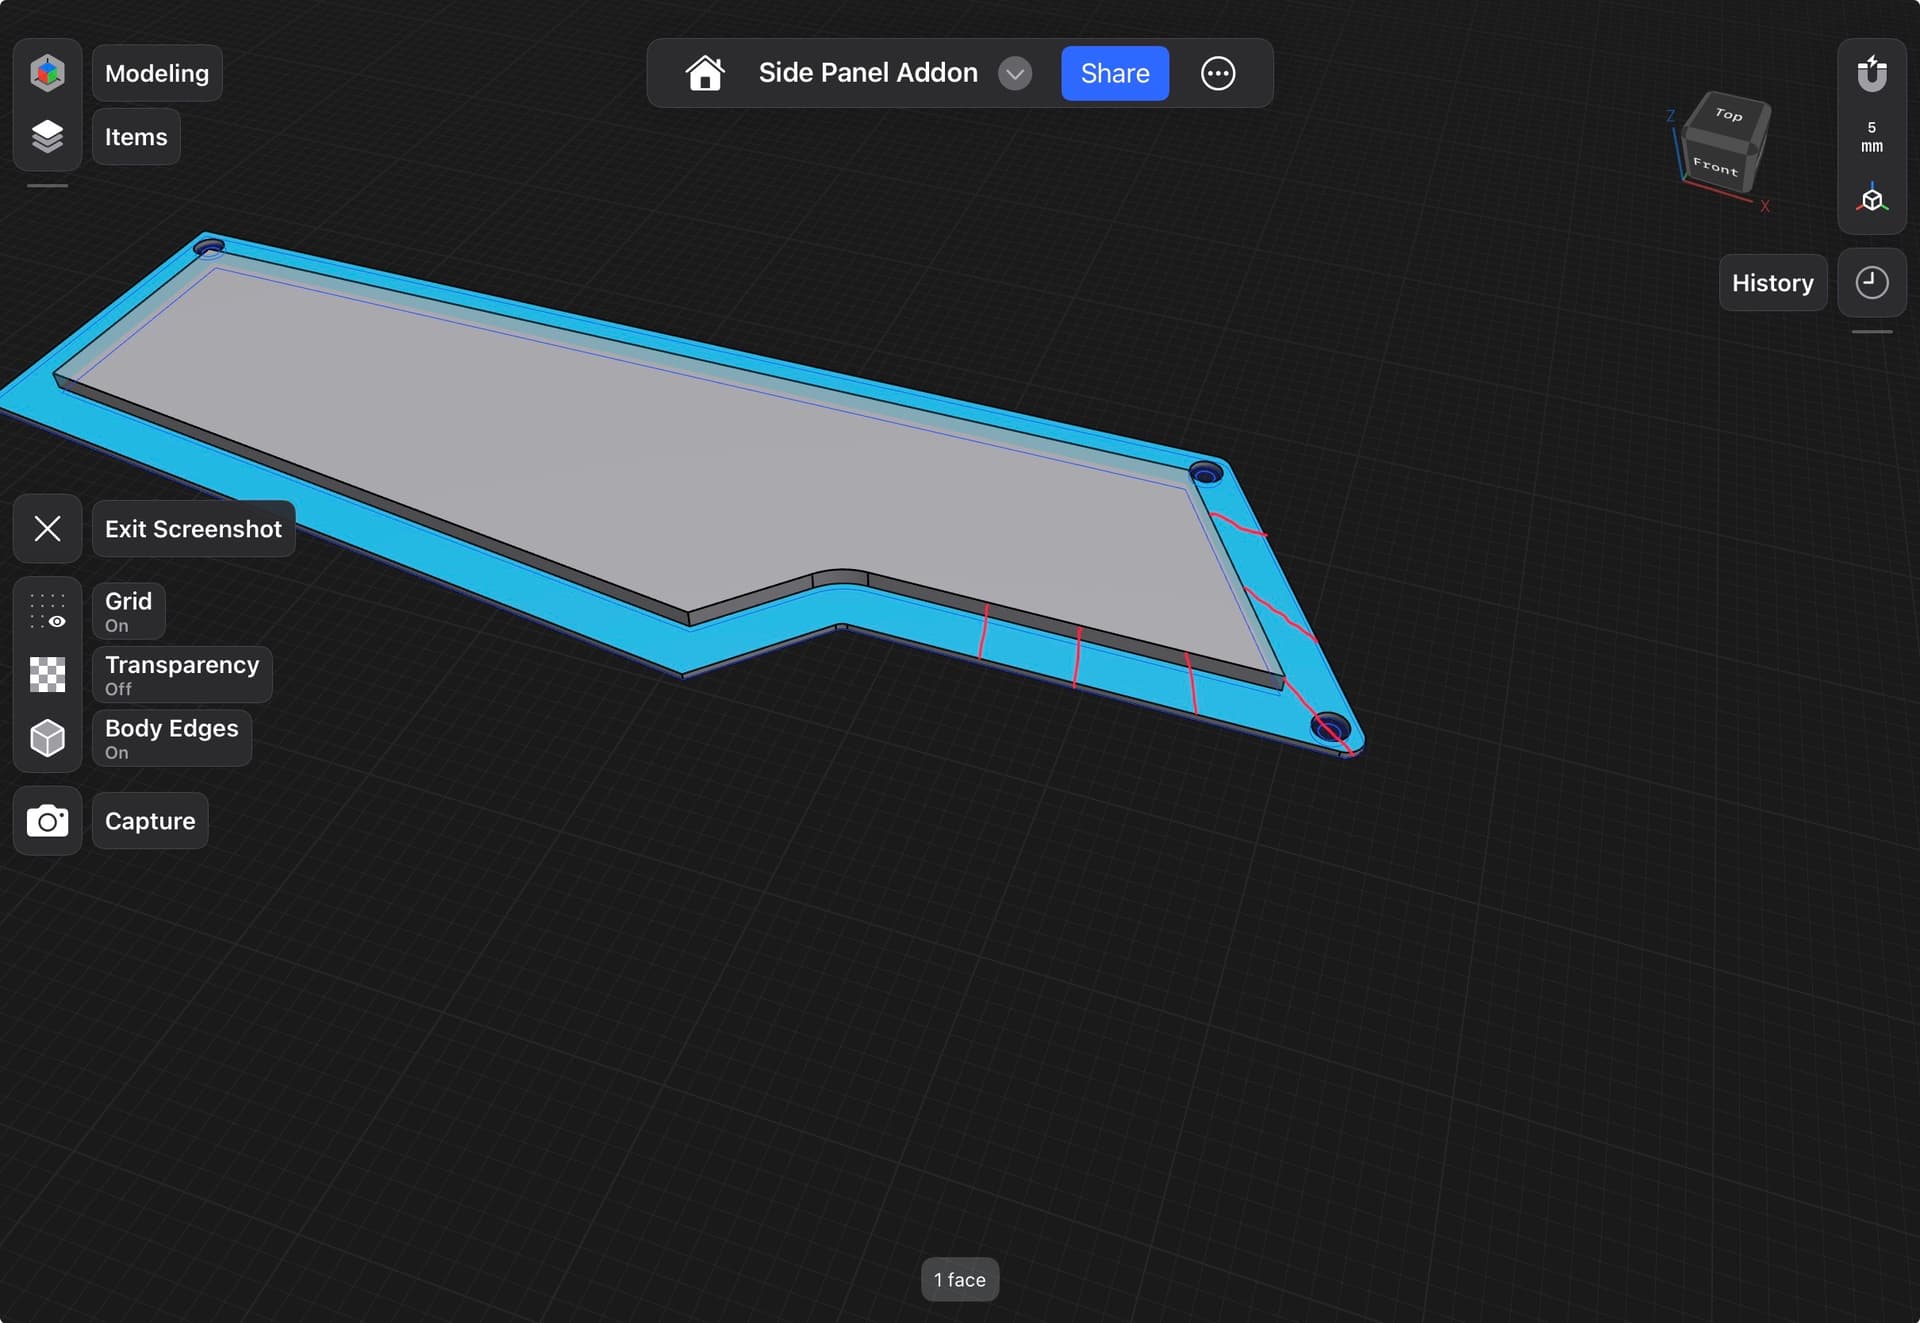The height and width of the screenshot is (1323, 1920).
Task: Open the History clock icon
Action: pos(1871,283)
